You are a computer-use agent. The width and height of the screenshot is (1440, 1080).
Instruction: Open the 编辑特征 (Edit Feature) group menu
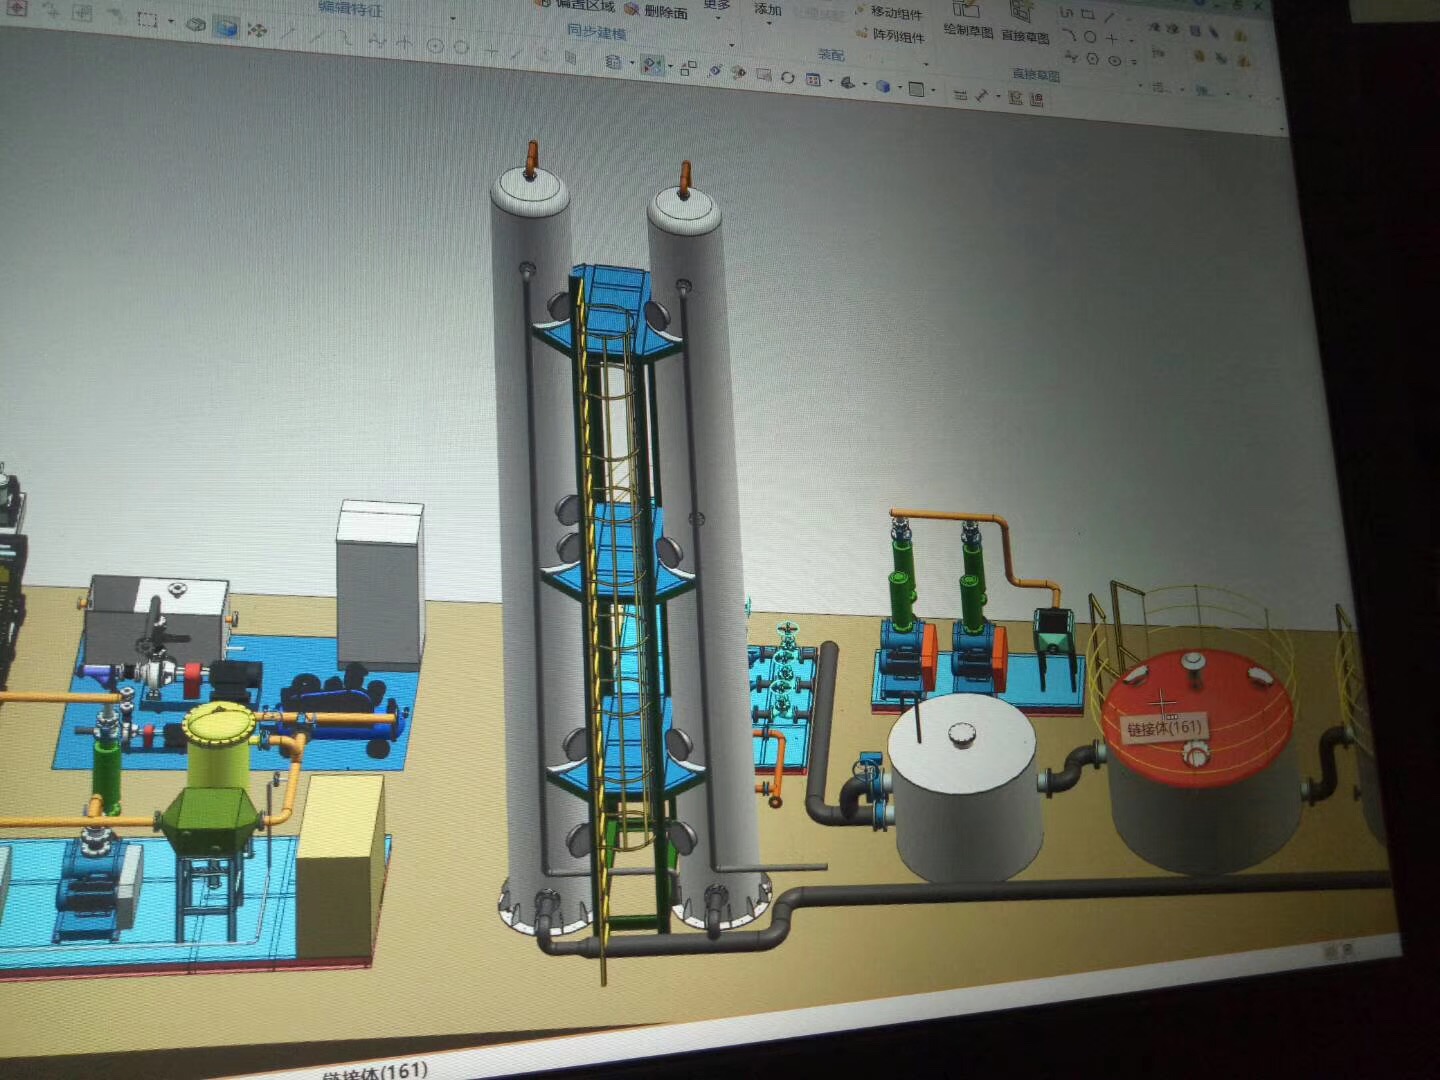point(350,9)
